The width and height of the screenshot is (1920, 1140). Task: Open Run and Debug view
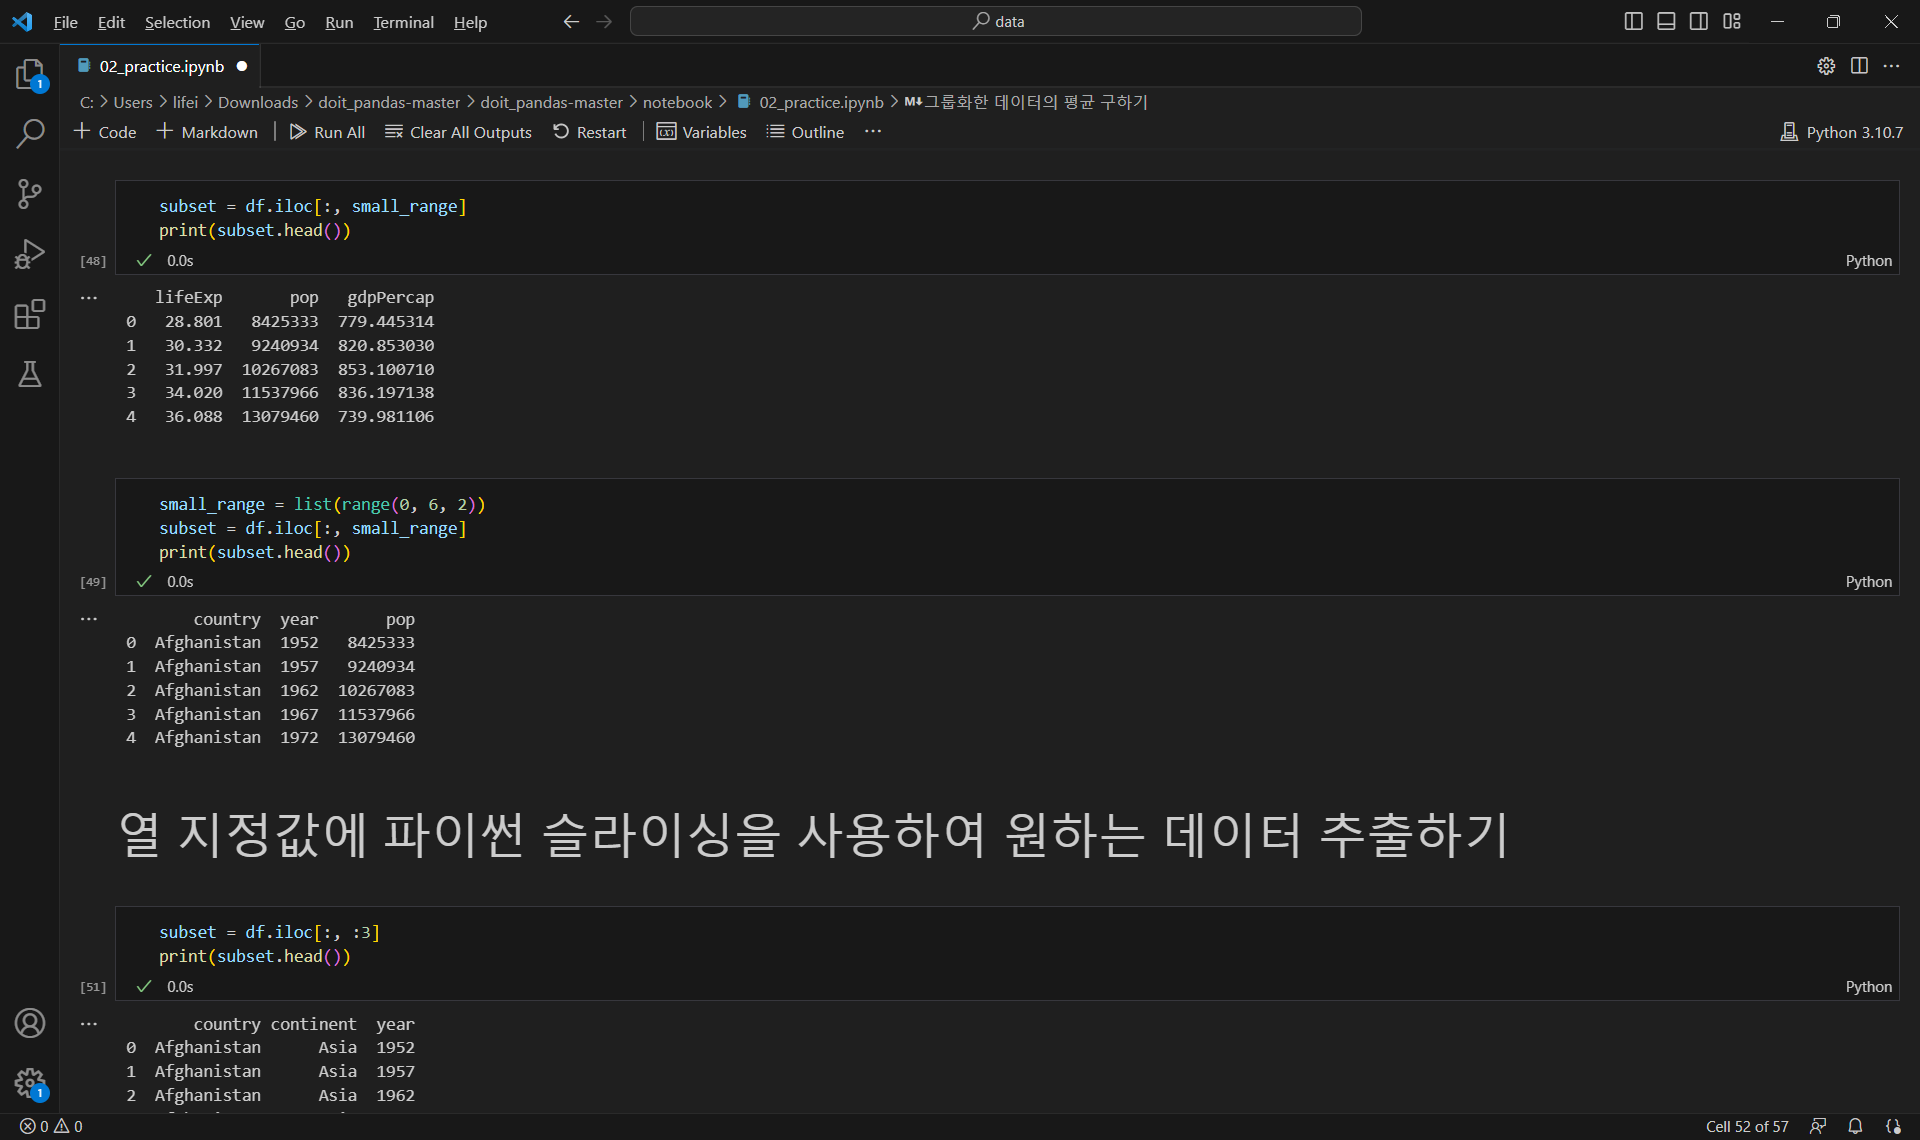[x=30, y=254]
